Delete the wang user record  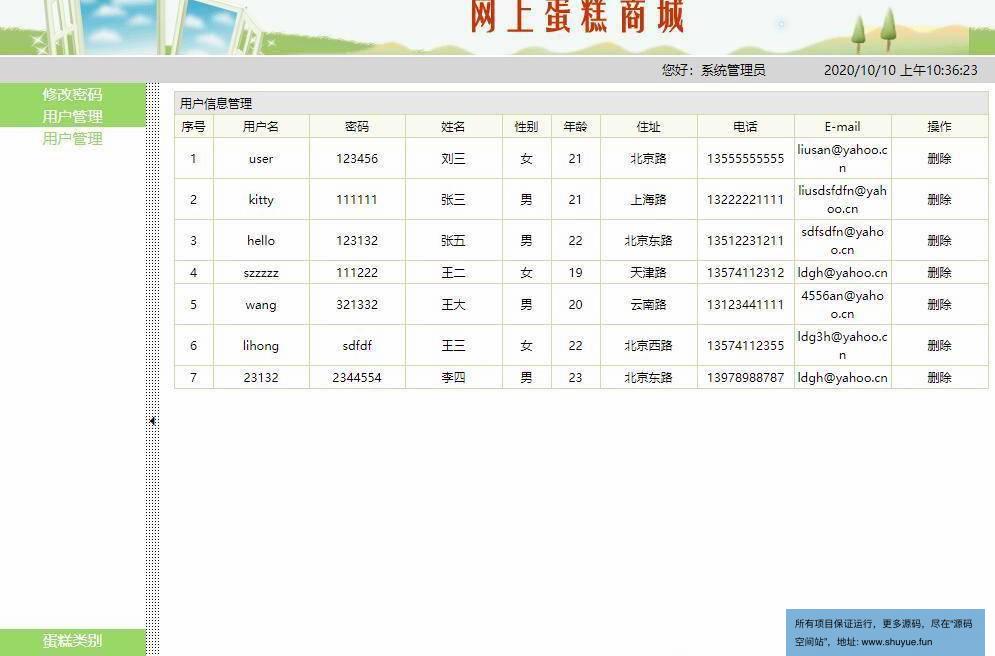tap(938, 305)
